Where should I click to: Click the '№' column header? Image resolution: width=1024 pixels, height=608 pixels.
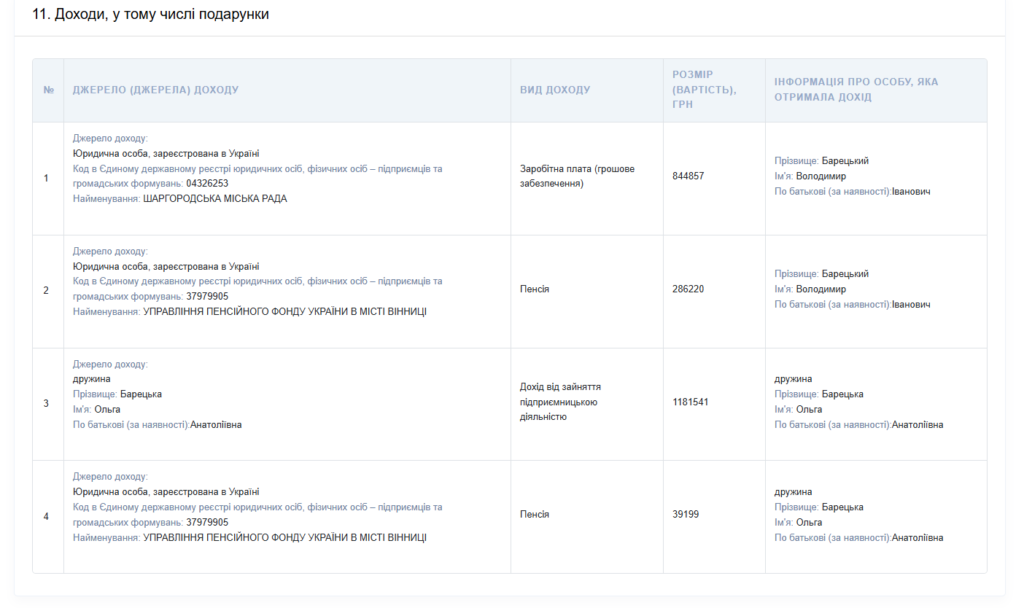tap(48, 90)
